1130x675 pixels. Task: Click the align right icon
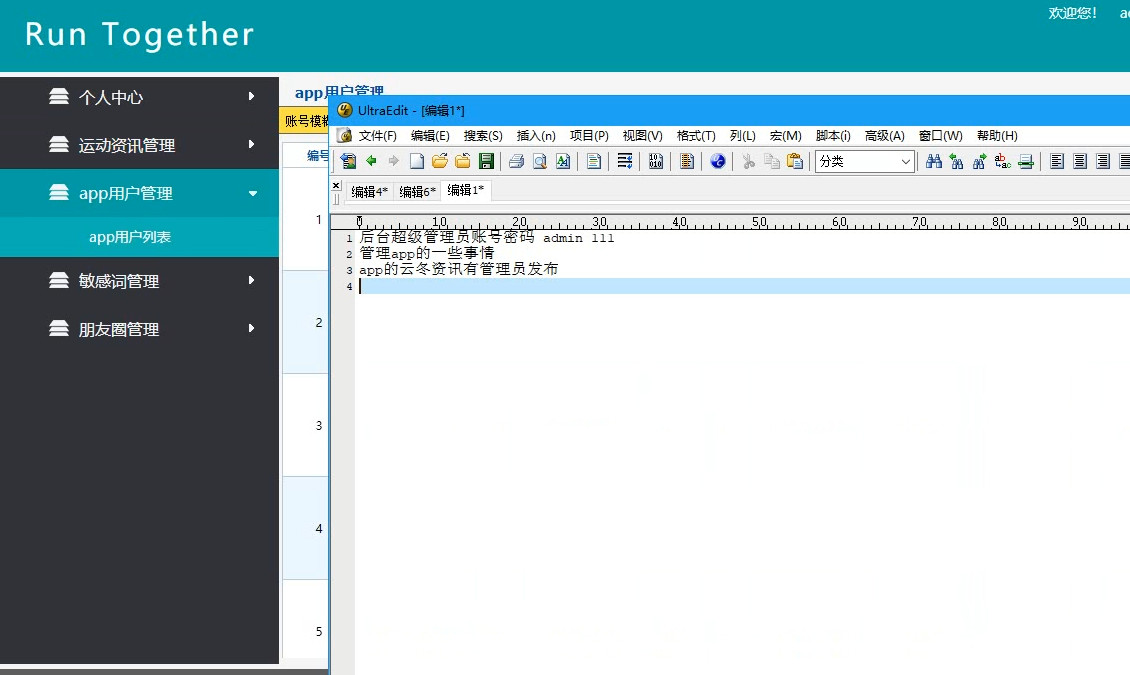pyautogui.click(x=1103, y=161)
